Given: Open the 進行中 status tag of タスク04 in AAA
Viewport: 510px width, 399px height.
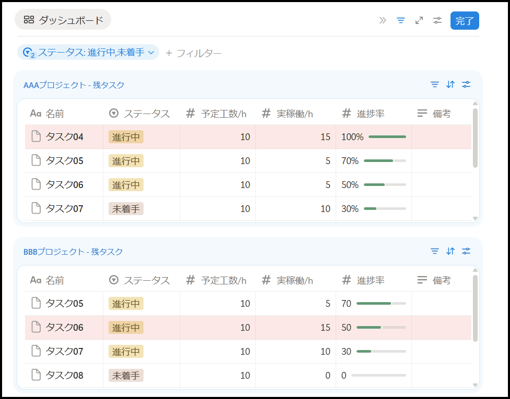Looking at the screenshot, I should point(126,137).
